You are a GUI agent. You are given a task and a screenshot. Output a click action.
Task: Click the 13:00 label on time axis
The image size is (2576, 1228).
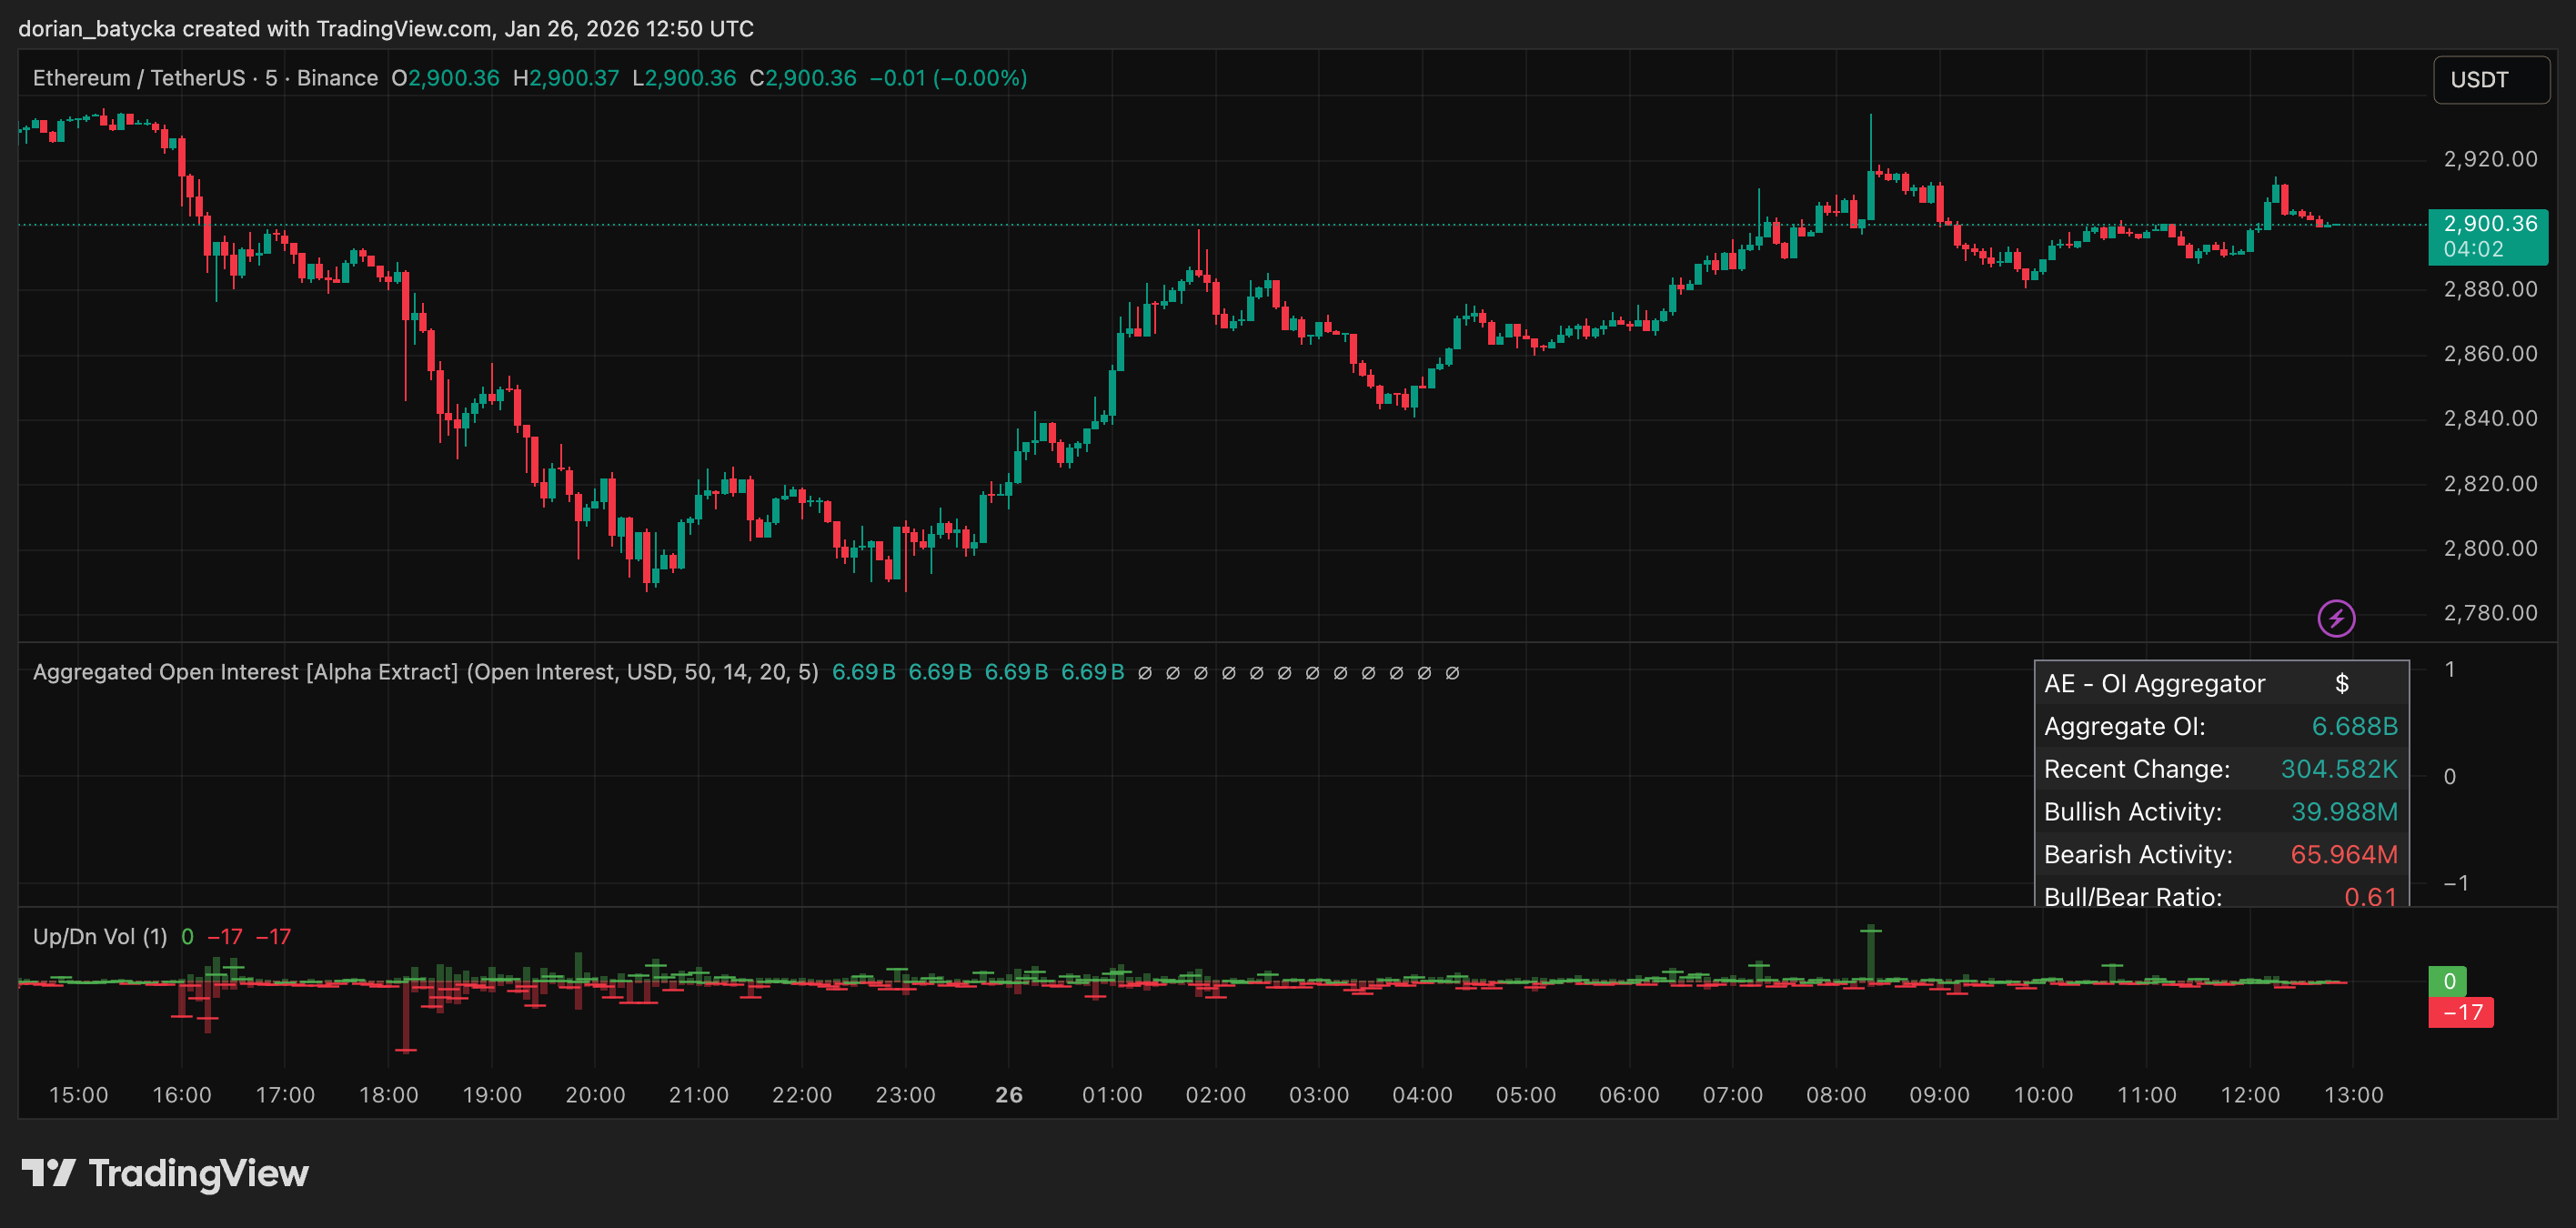2353,1095
